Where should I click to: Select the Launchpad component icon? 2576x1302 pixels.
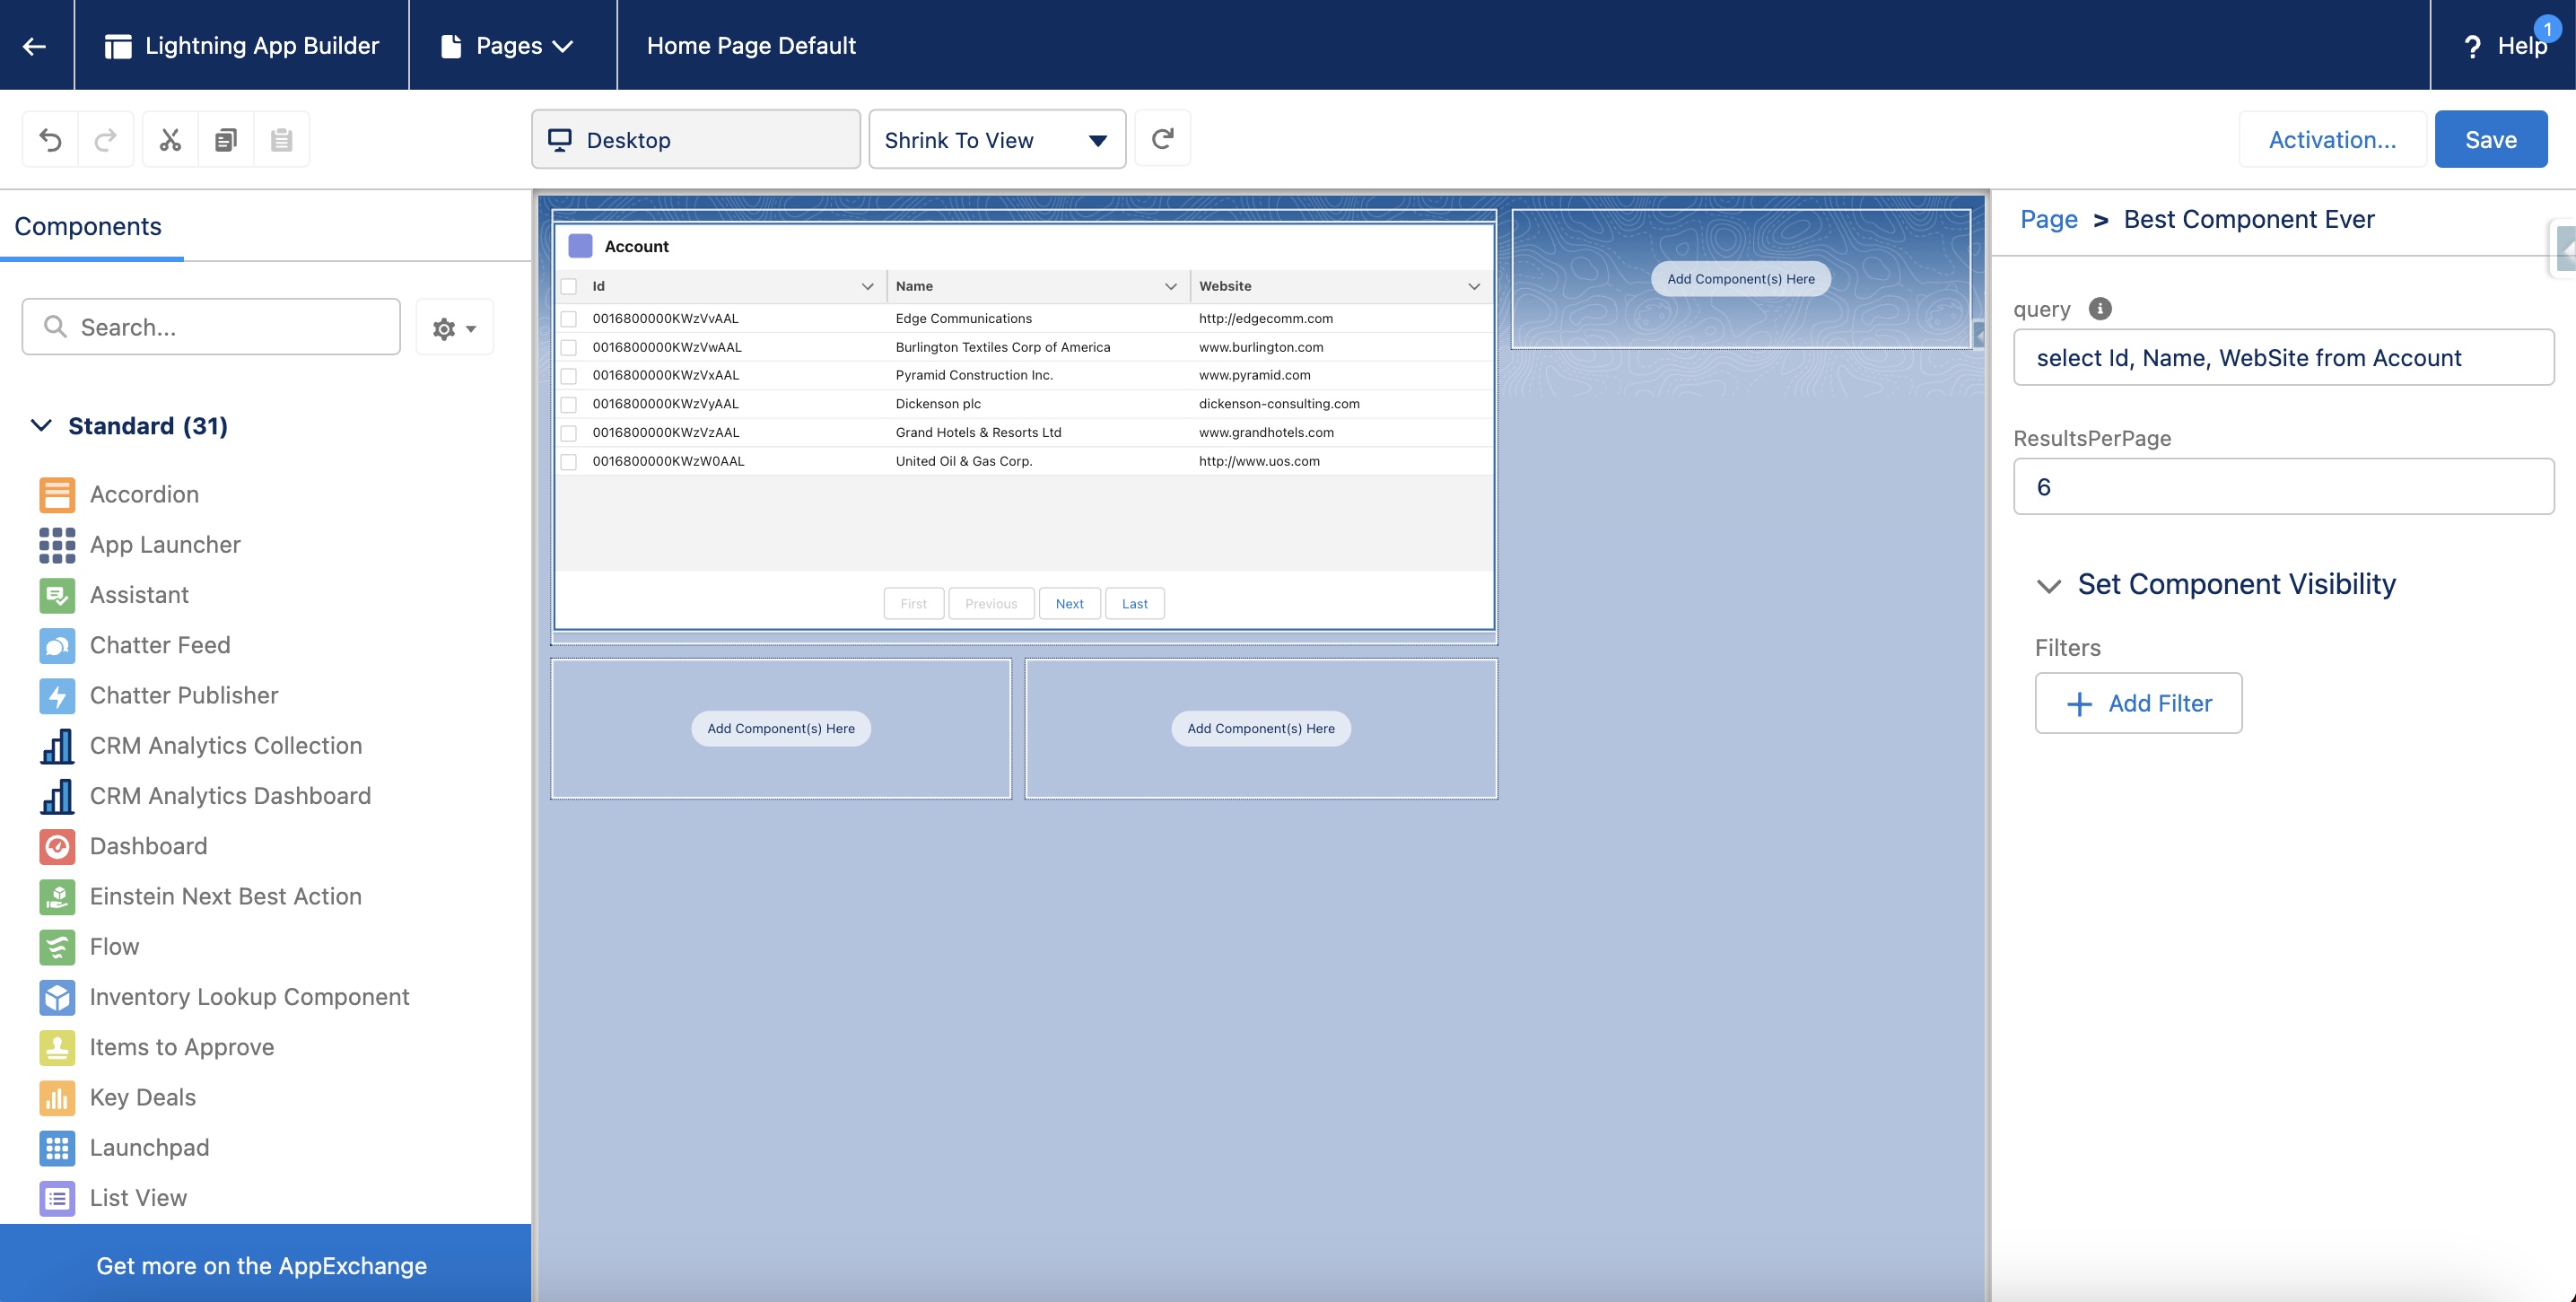tap(57, 1147)
